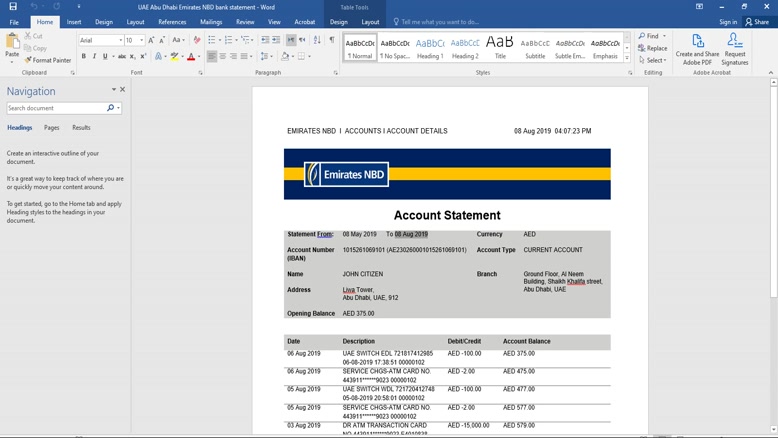This screenshot has width=778, height=438.
Task: Show paragraph marks with the pilcrow icon
Action: pos(331,40)
